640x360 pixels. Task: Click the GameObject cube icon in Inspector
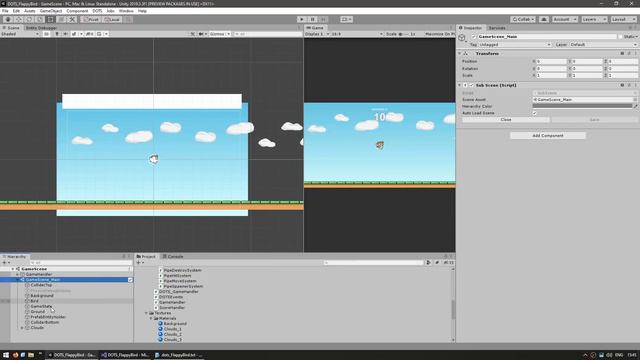point(462,38)
